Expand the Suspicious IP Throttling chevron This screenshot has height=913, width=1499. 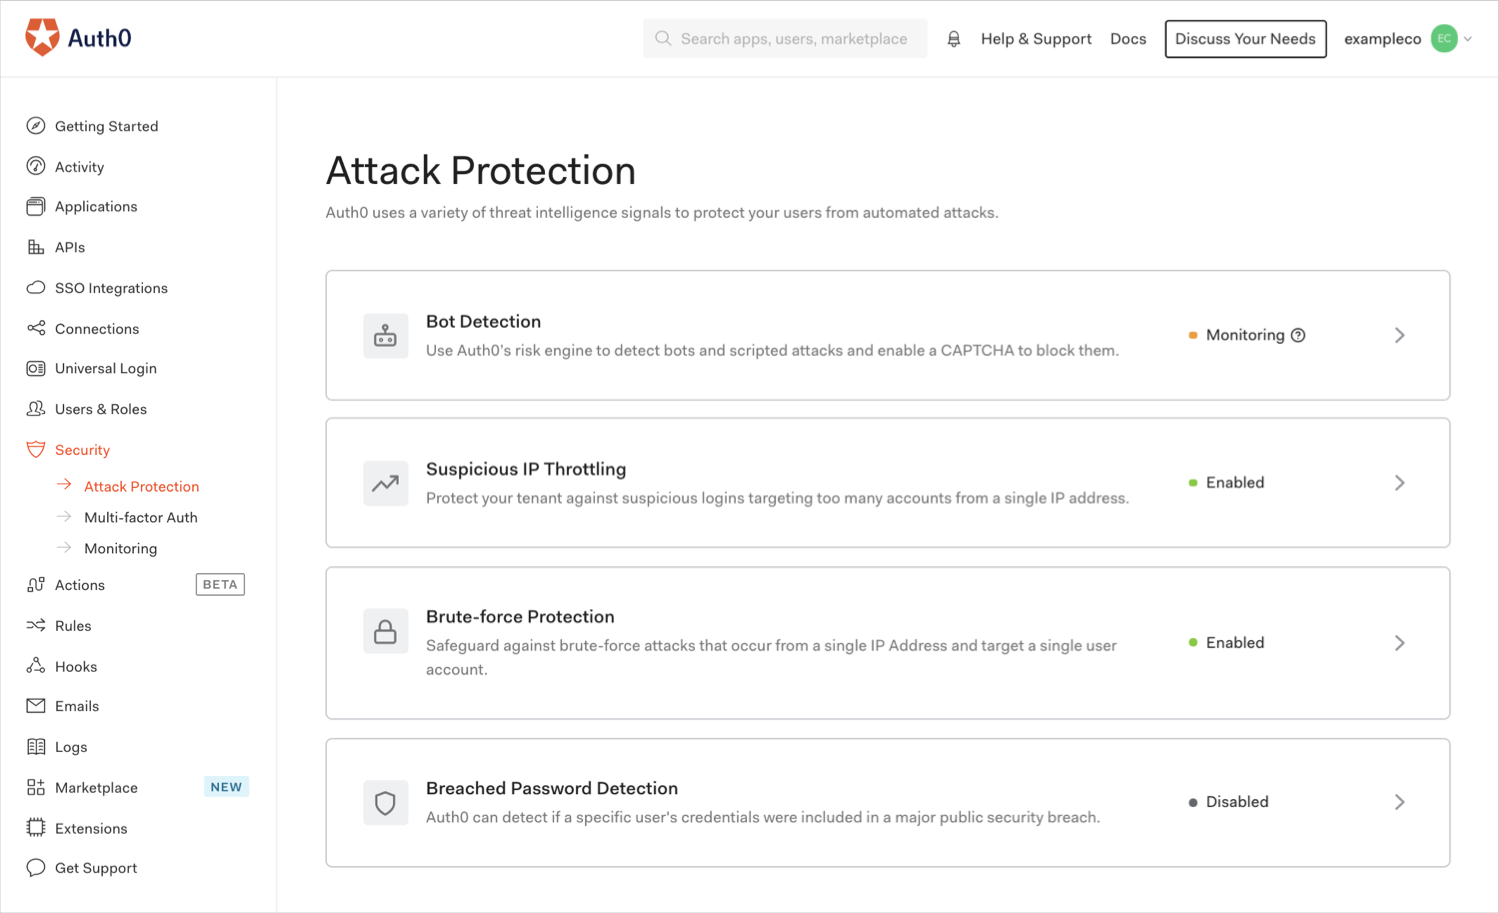click(1400, 483)
